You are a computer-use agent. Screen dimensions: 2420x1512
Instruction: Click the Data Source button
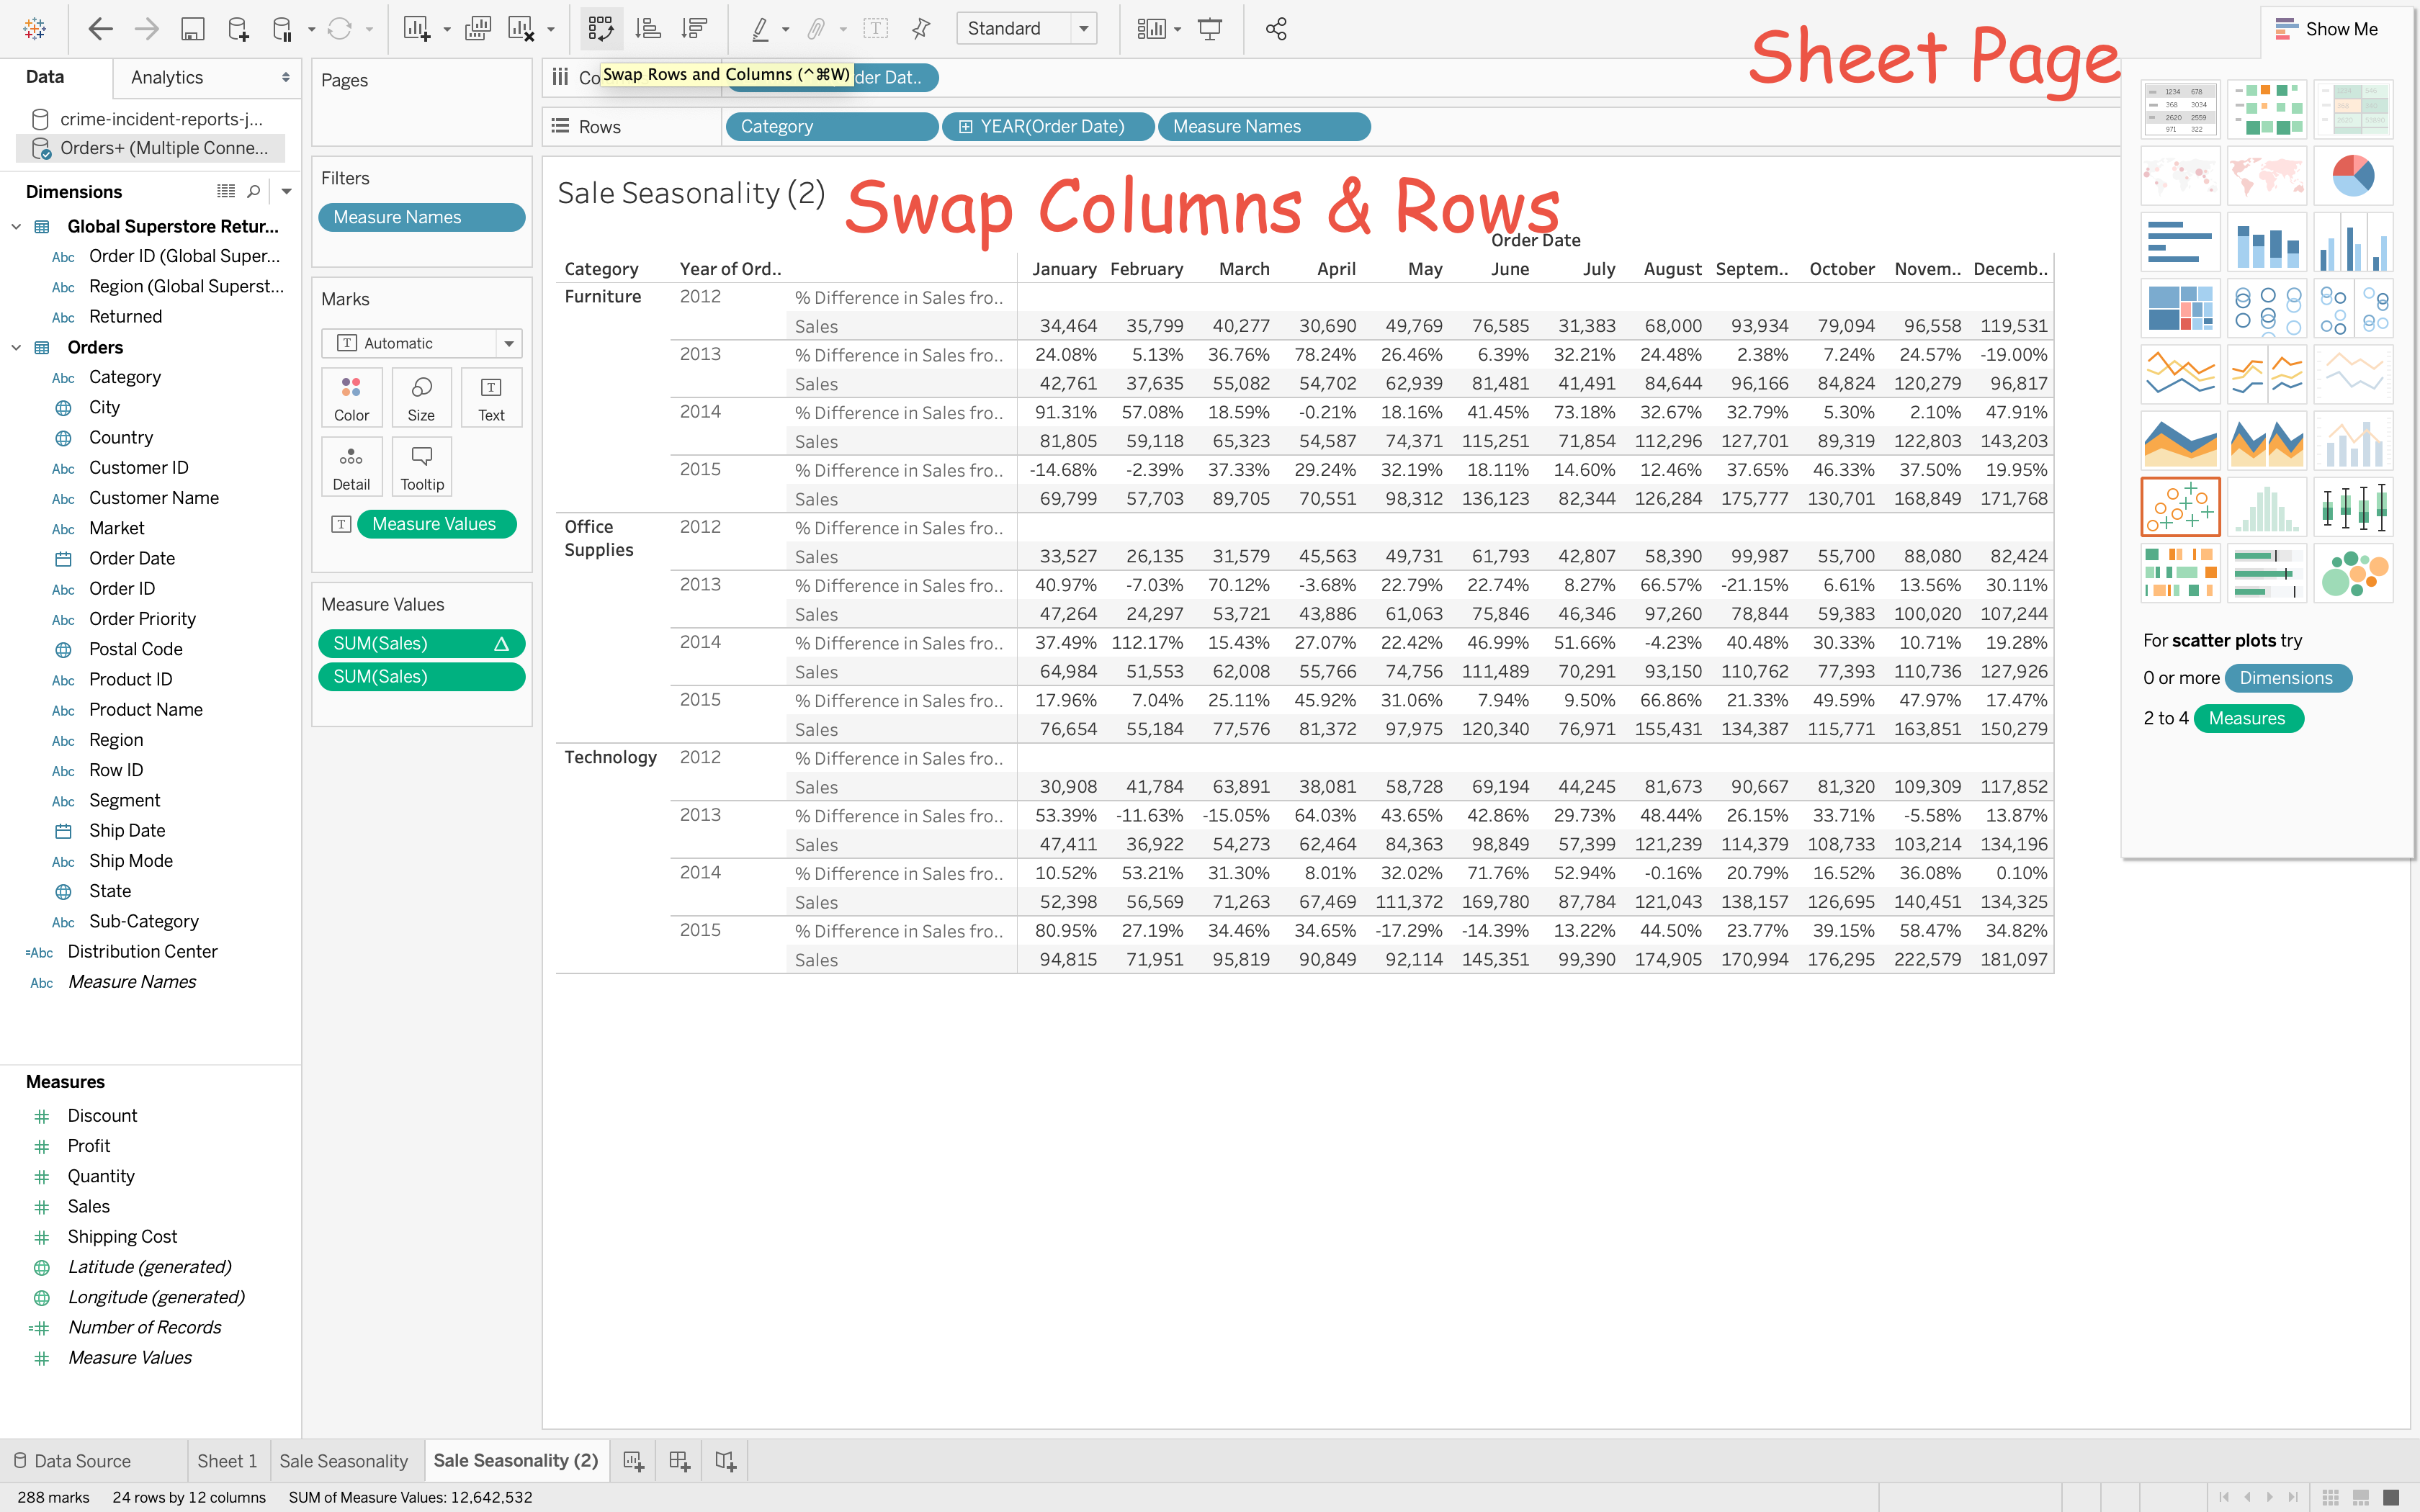pyautogui.click(x=72, y=1461)
